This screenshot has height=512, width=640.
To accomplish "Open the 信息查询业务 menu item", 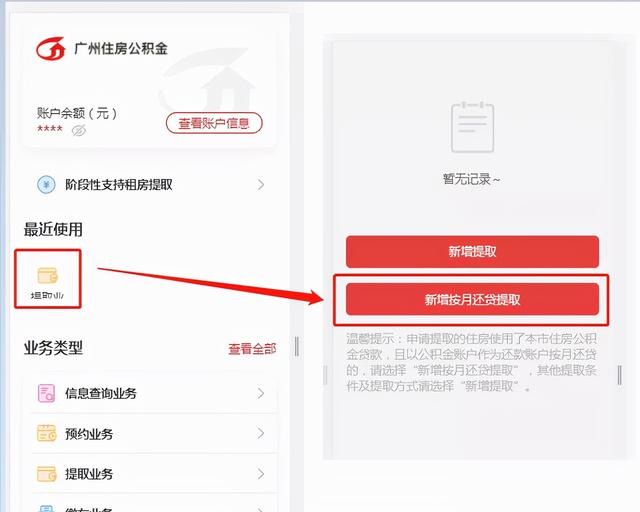I will [x=153, y=394].
